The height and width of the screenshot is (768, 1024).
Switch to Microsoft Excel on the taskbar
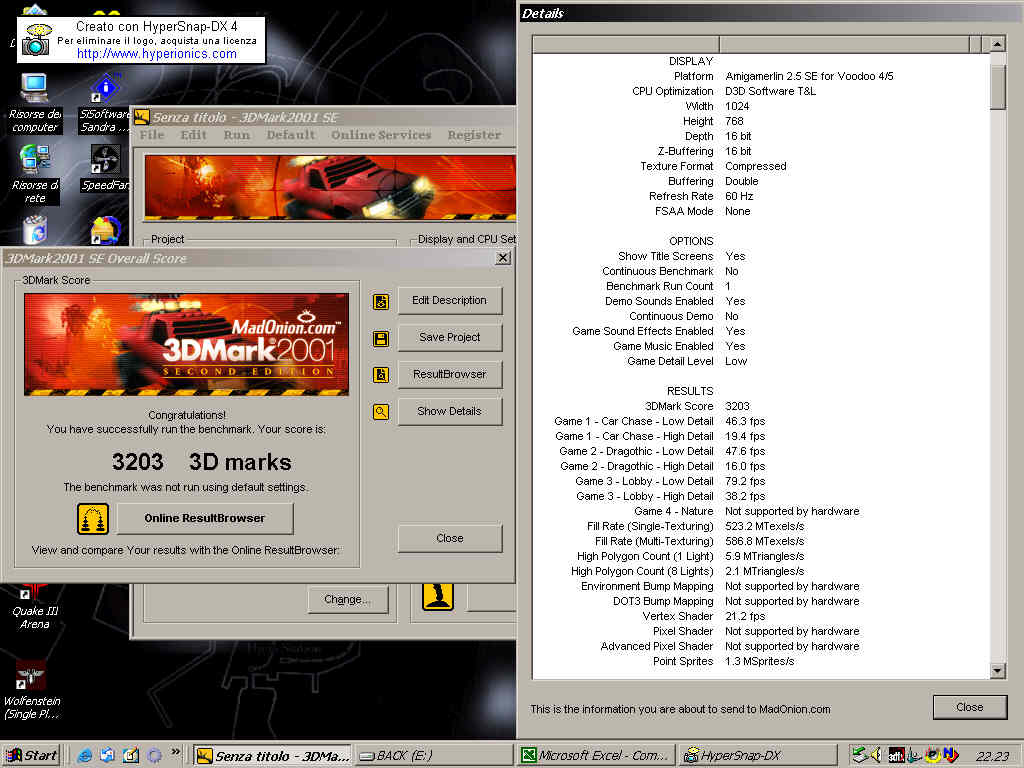tap(596, 756)
